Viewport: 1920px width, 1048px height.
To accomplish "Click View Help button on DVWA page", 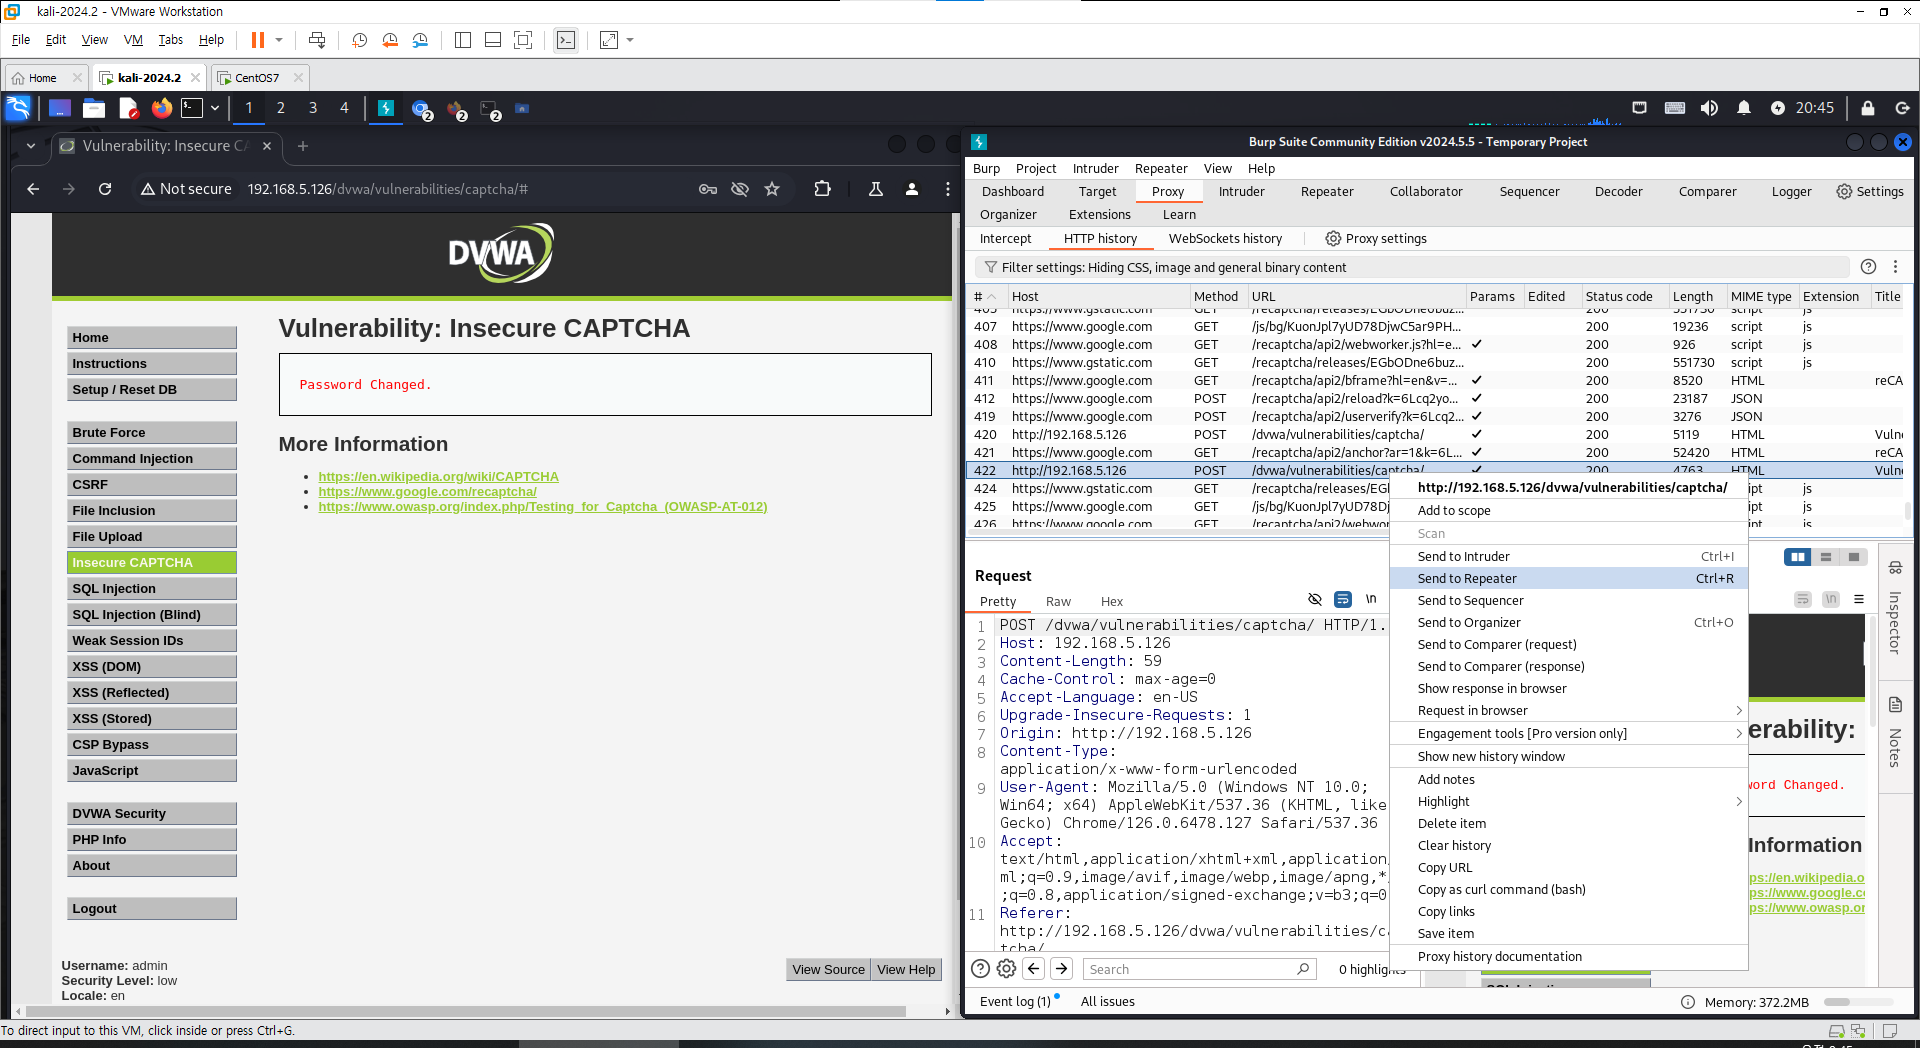I will (906, 970).
